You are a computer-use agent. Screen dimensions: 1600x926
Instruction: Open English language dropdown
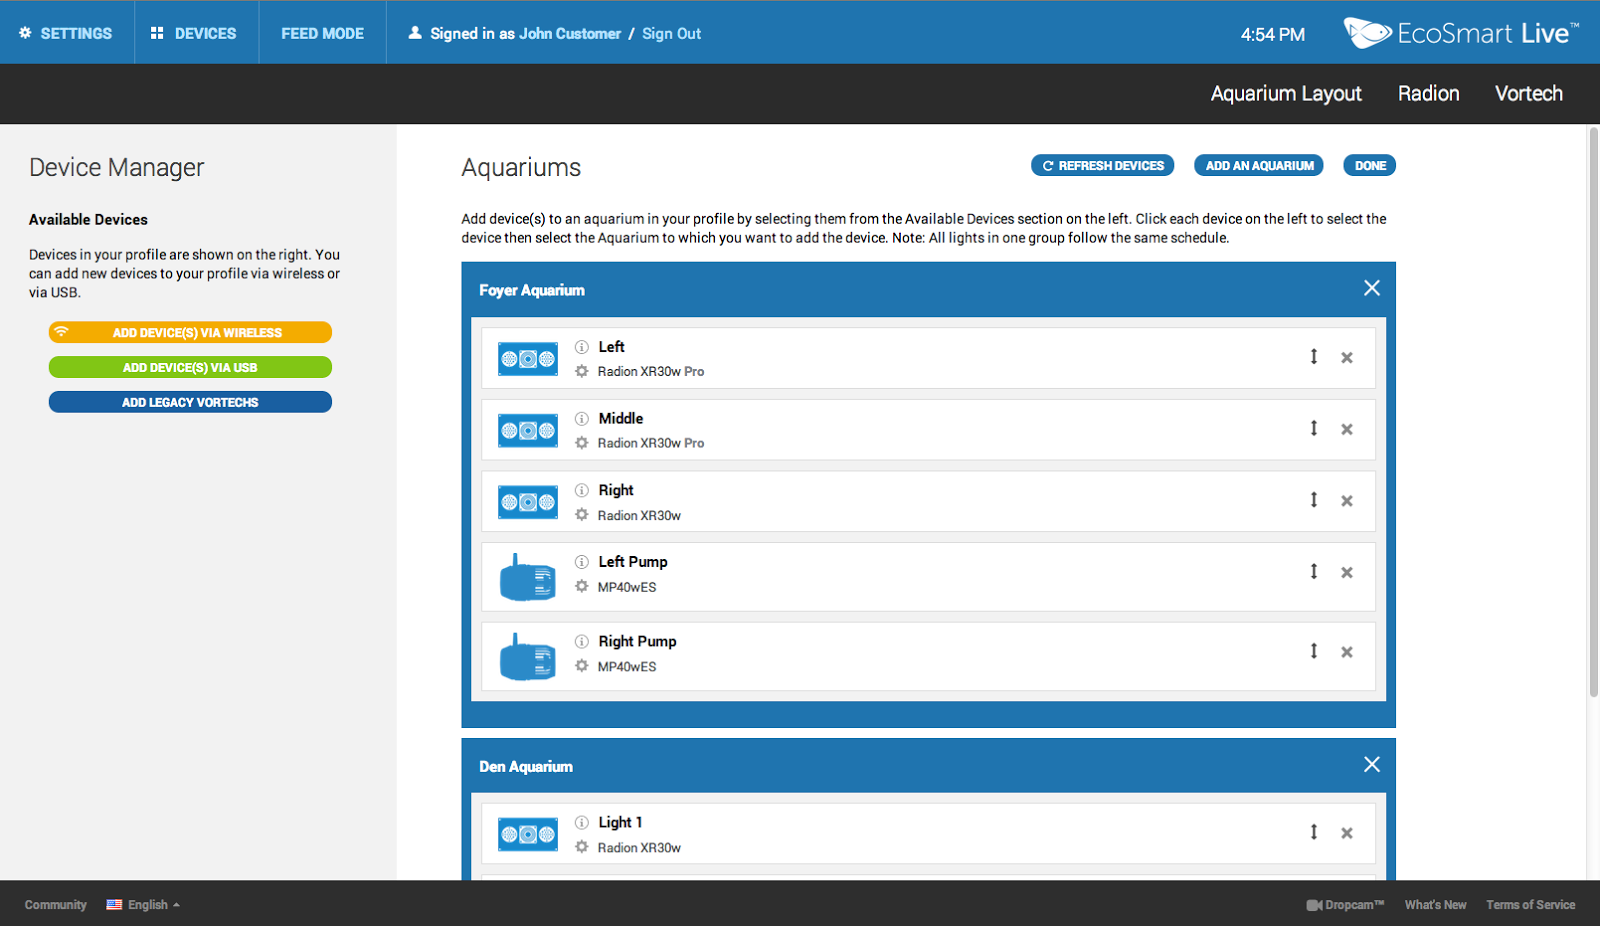coord(144,904)
